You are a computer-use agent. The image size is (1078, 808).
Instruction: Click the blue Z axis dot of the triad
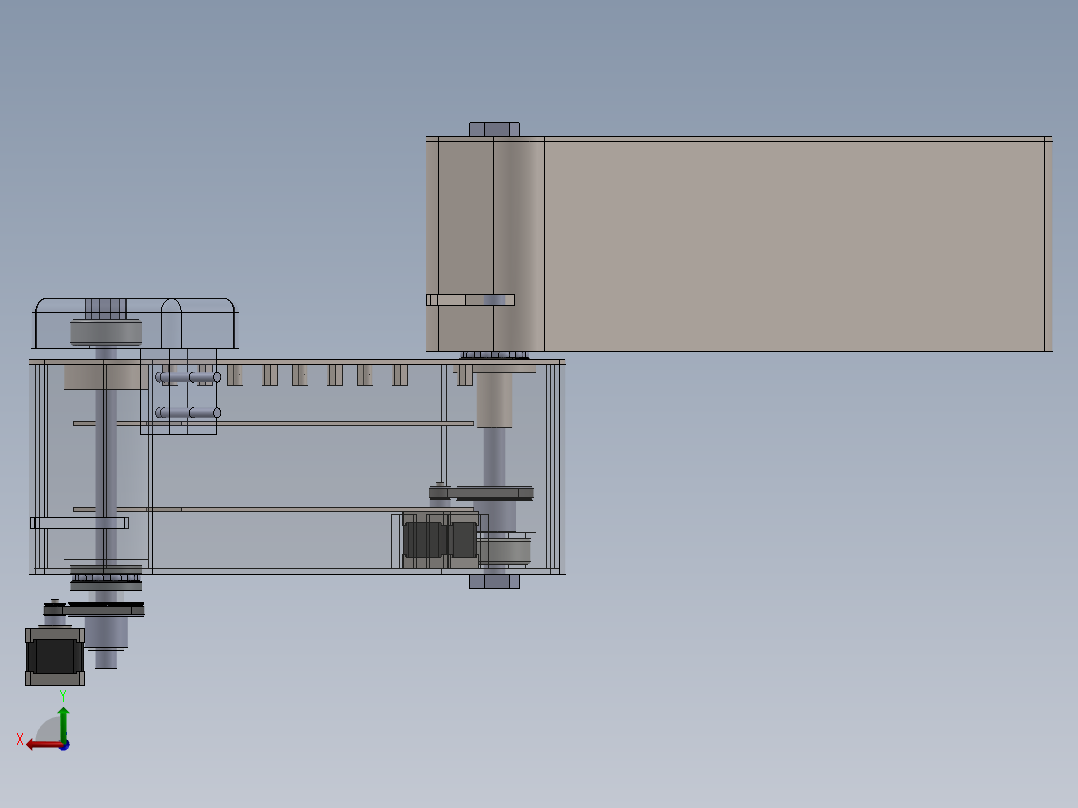pyautogui.click(x=64, y=745)
